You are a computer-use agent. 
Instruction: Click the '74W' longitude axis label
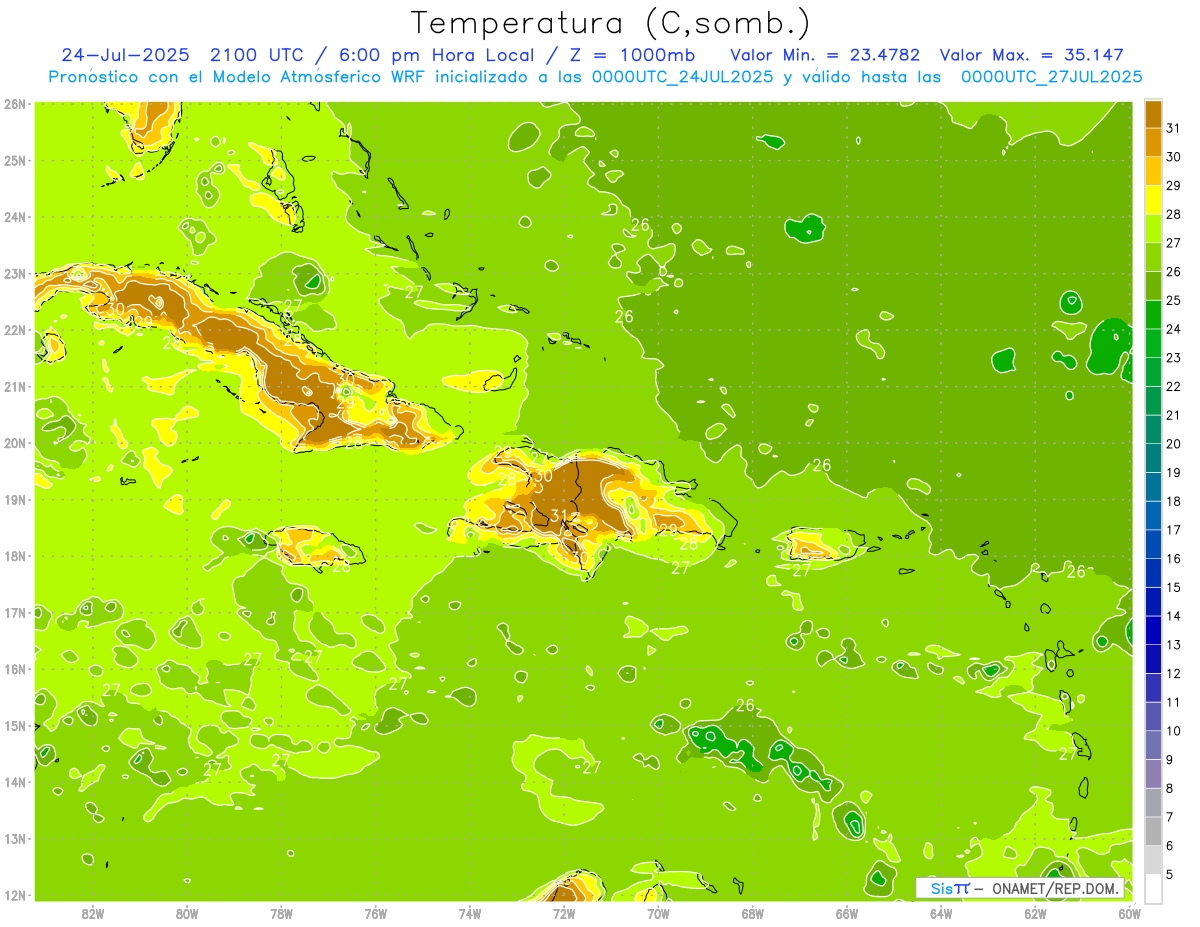click(x=469, y=914)
